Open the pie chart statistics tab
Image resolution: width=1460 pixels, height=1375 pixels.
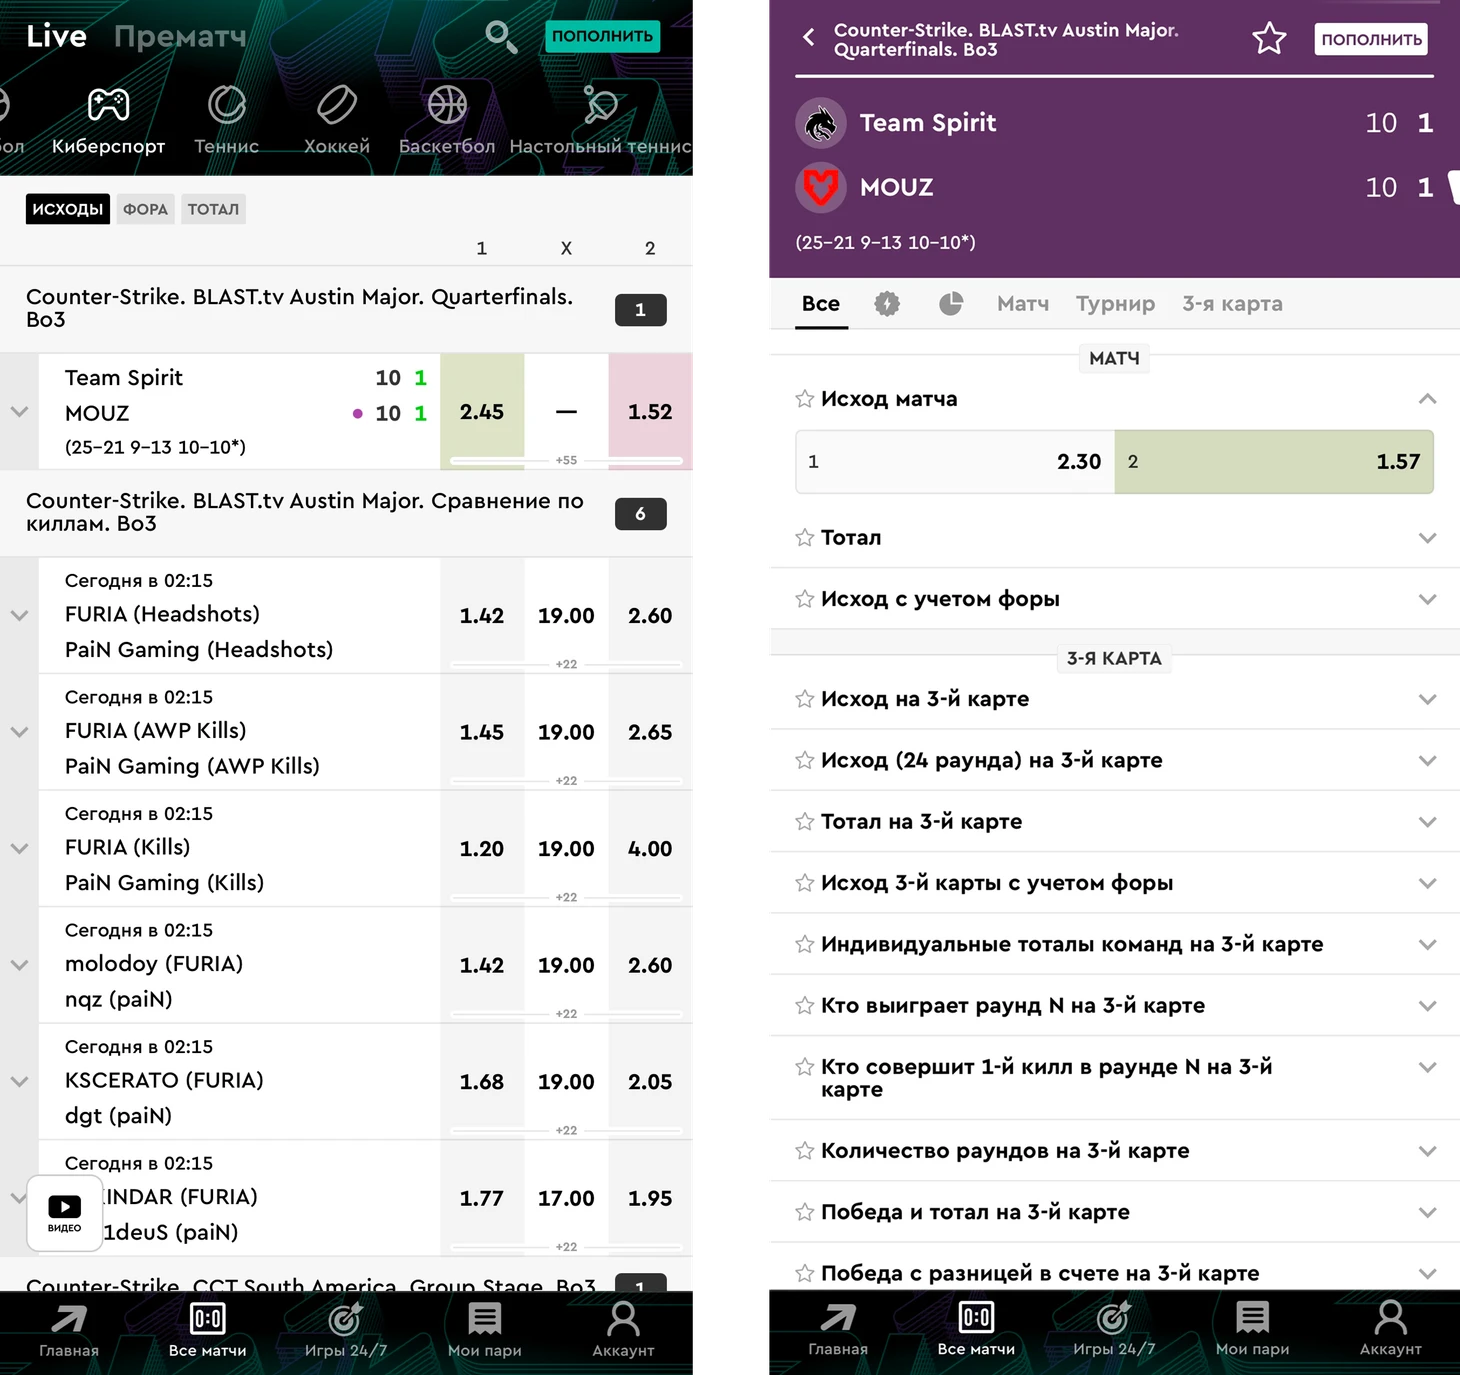[x=951, y=304]
